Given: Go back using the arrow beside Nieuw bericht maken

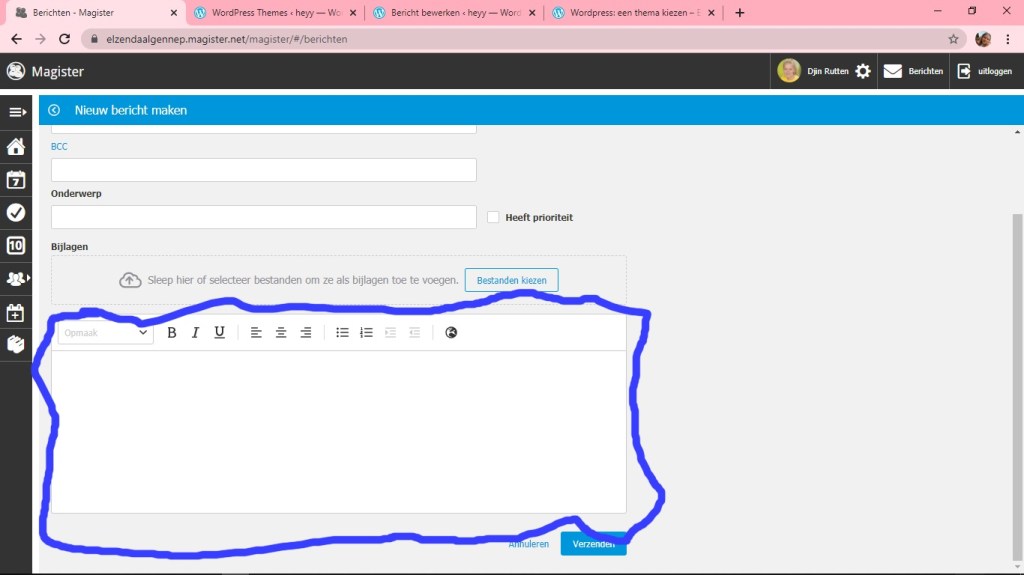Looking at the screenshot, I should [54, 110].
